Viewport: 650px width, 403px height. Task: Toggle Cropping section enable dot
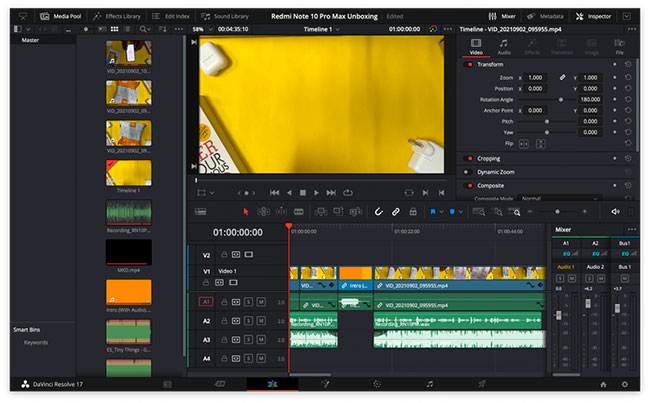pyautogui.click(x=470, y=159)
